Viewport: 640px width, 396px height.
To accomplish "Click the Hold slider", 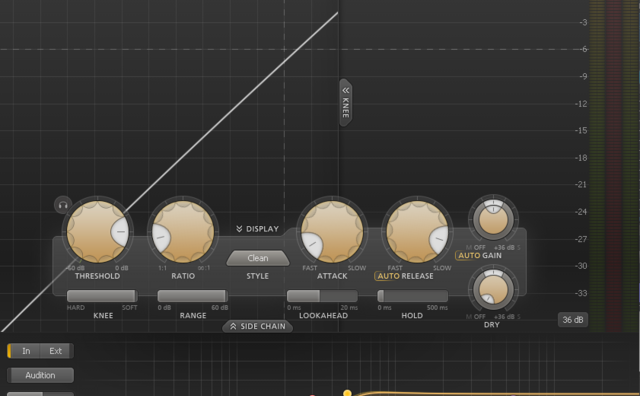I will pyautogui.click(x=413, y=296).
